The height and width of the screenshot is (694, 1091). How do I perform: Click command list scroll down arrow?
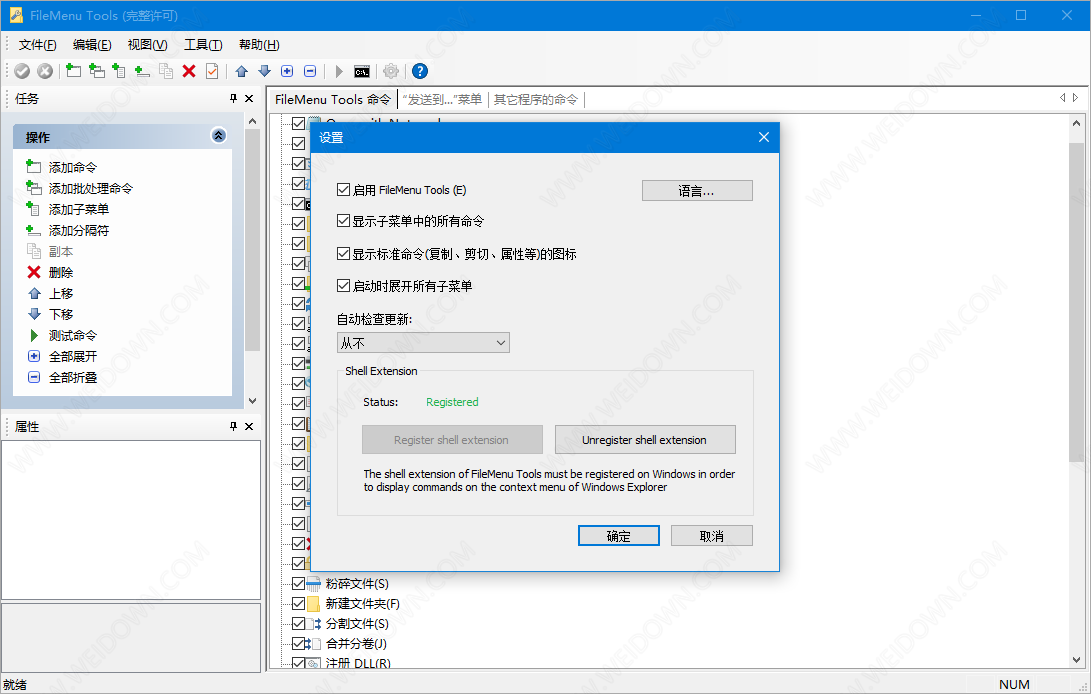(x=1076, y=659)
